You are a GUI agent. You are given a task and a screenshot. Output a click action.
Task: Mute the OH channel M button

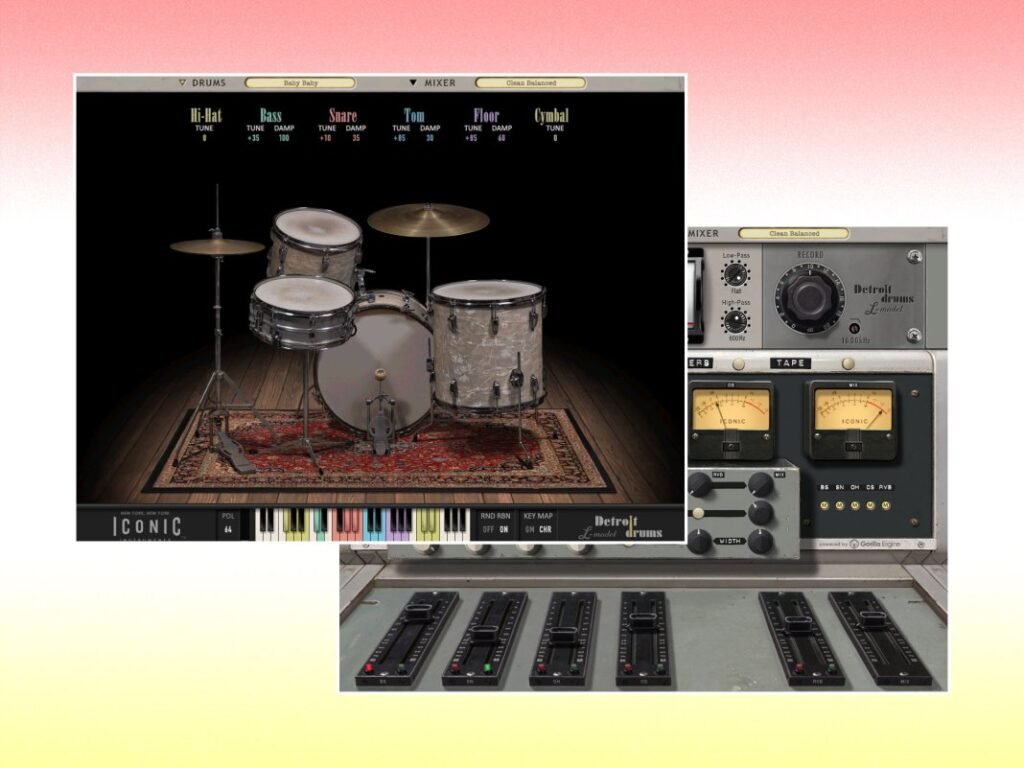[x=855, y=505]
